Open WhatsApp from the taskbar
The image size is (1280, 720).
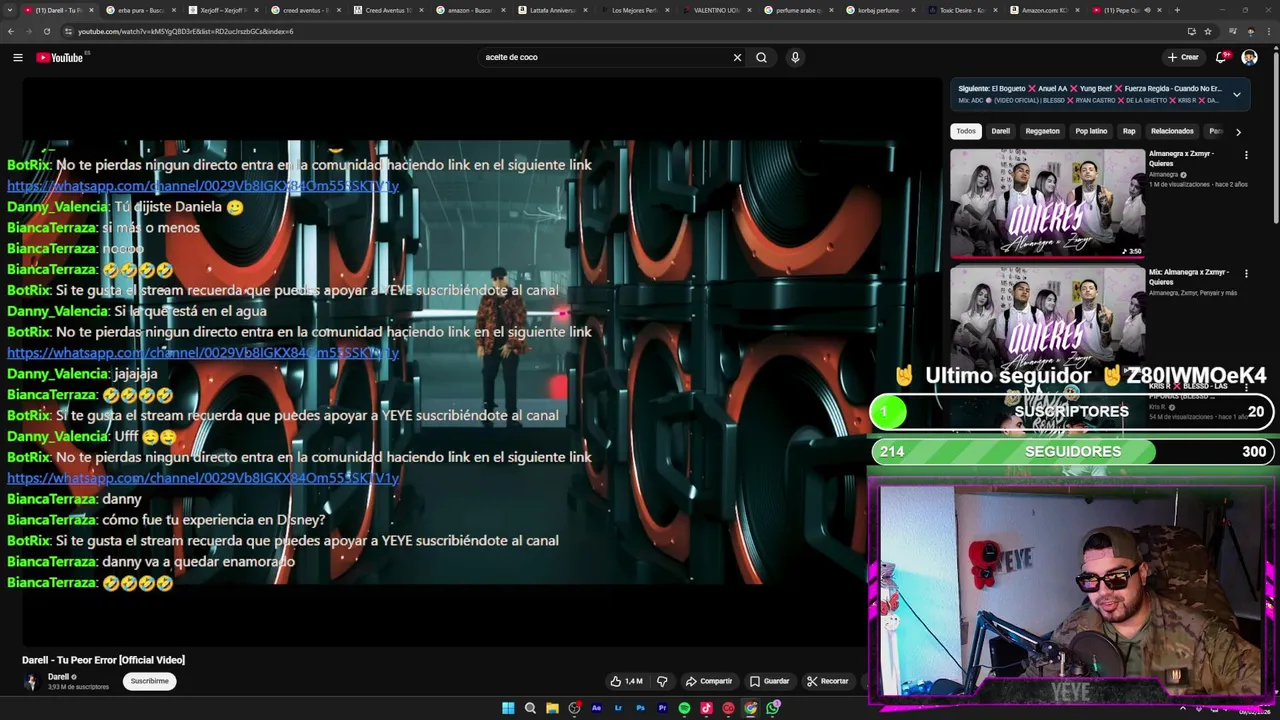point(773,708)
